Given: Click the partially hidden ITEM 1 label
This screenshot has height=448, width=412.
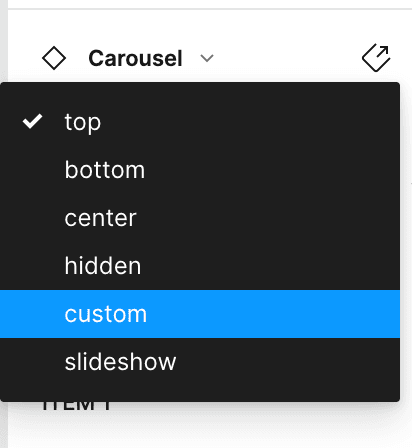Looking at the screenshot, I should point(76,406).
